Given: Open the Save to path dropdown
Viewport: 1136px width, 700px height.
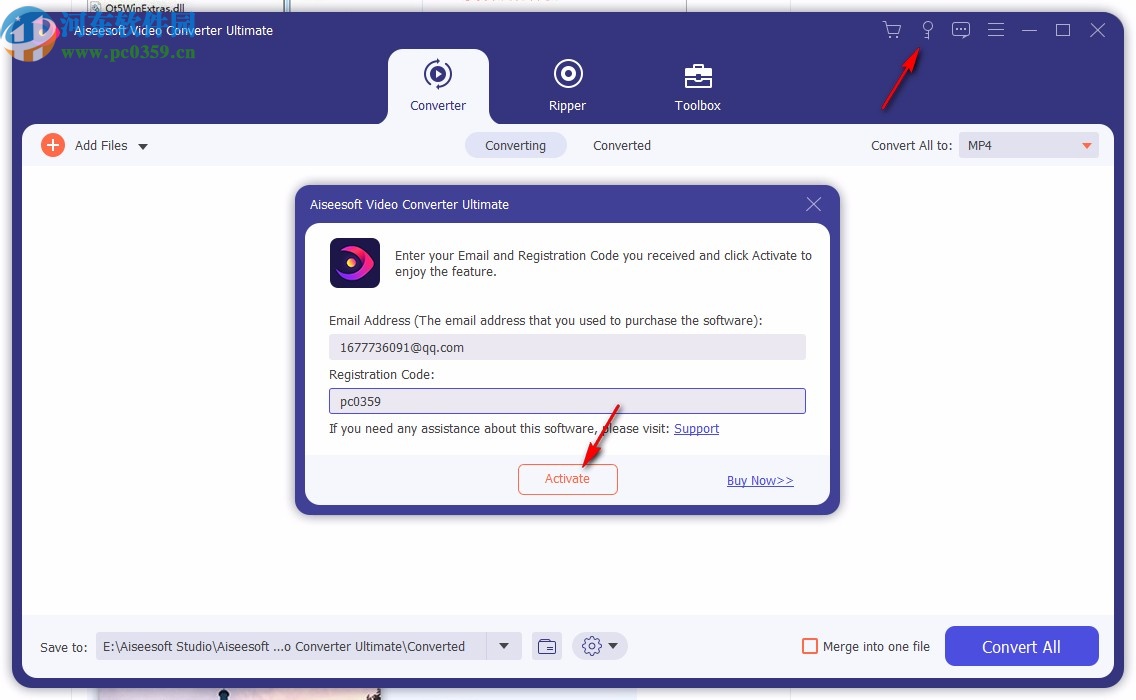Looking at the screenshot, I should pos(504,646).
